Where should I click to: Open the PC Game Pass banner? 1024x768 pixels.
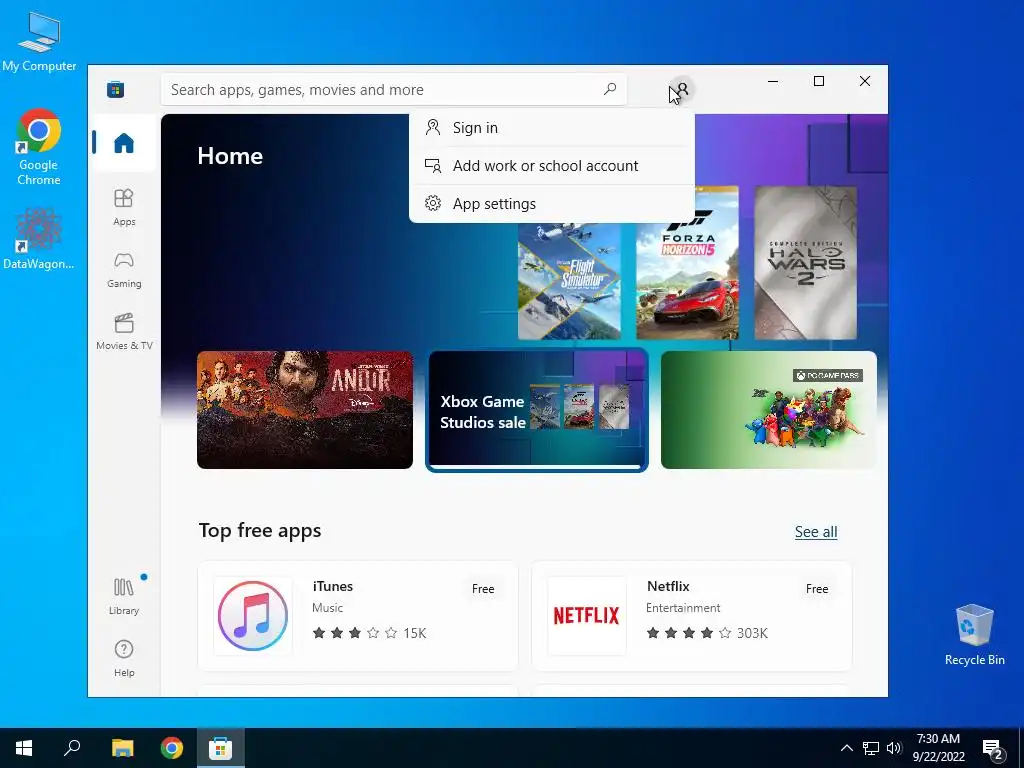[x=769, y=410]
